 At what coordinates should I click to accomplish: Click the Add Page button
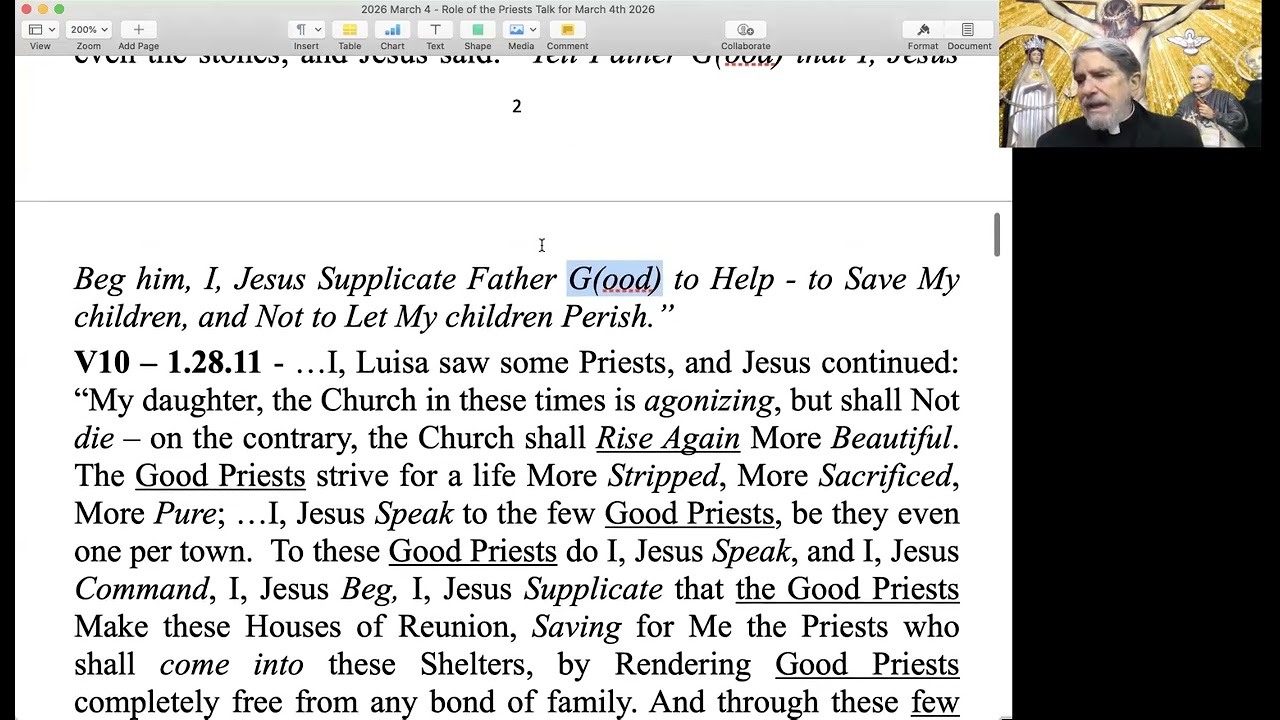point(138,35)
